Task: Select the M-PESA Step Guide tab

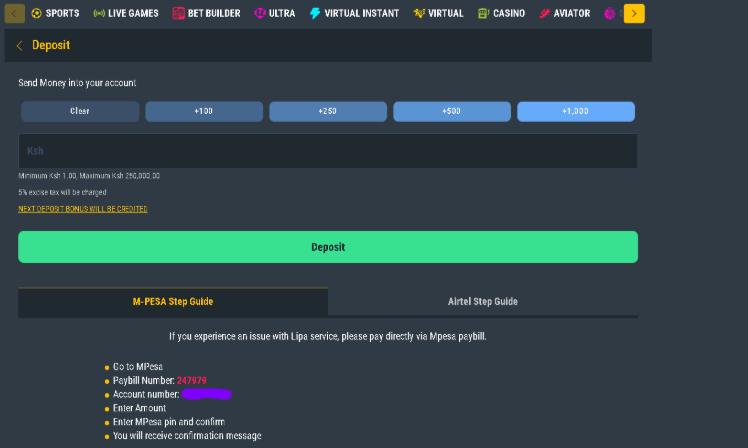Action: [x=173, y=302]
